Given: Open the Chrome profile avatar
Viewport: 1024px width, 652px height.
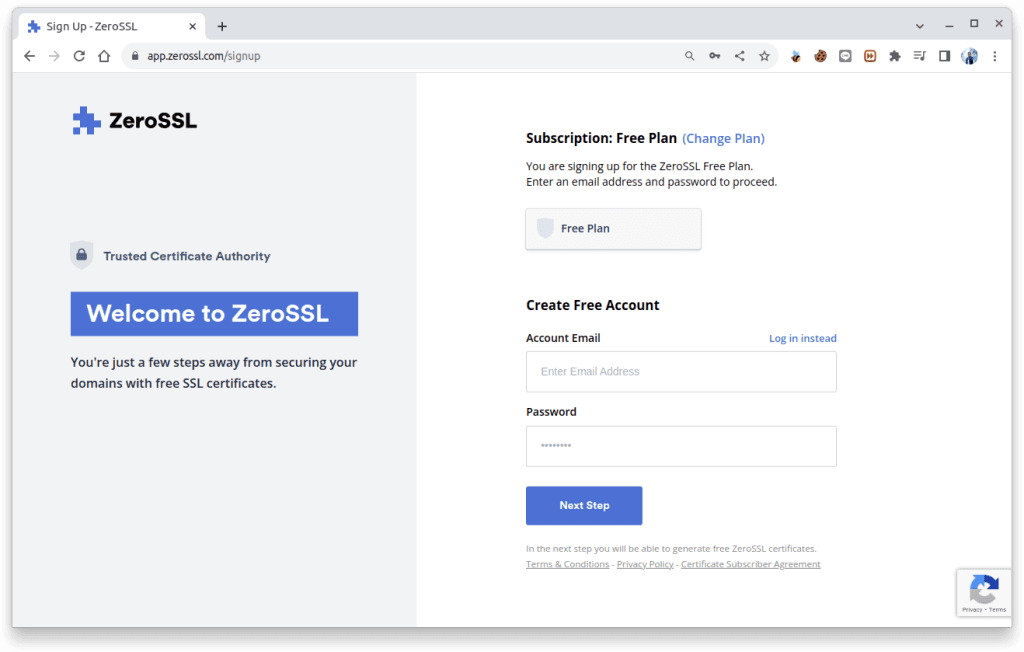Looking at the screenshot, I should [969, 56].
